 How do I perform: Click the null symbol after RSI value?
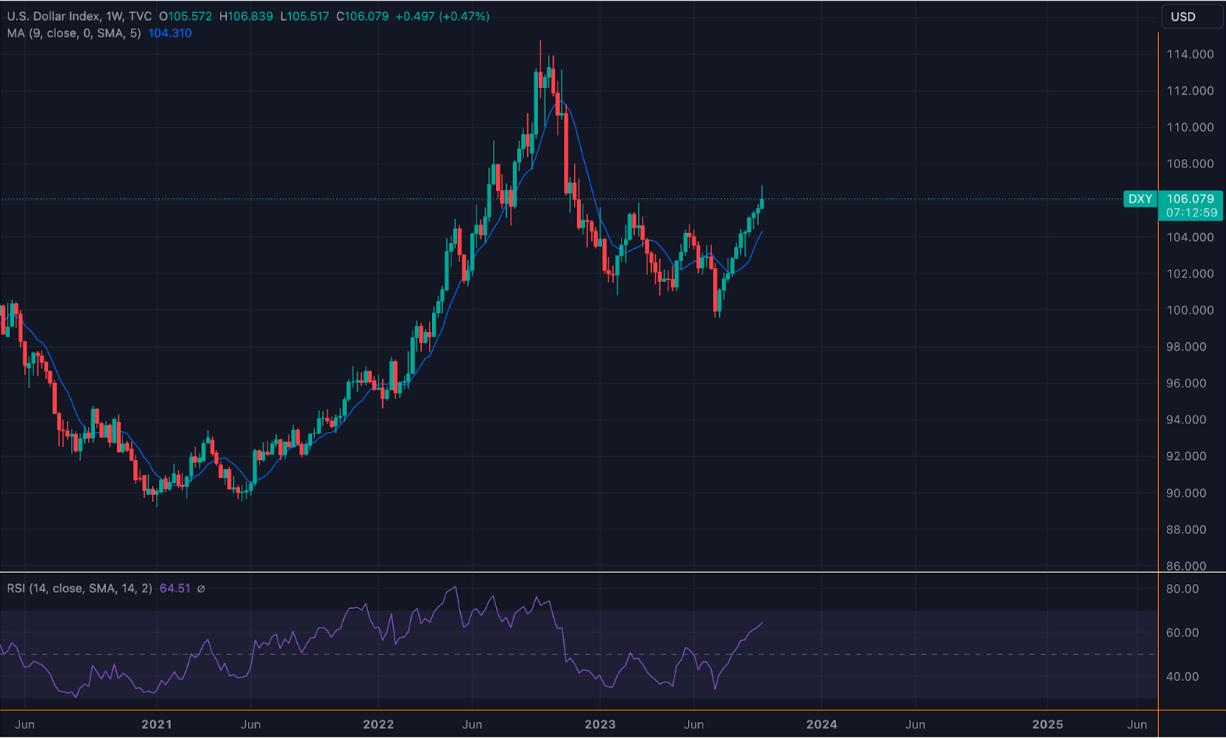[200, 589]
